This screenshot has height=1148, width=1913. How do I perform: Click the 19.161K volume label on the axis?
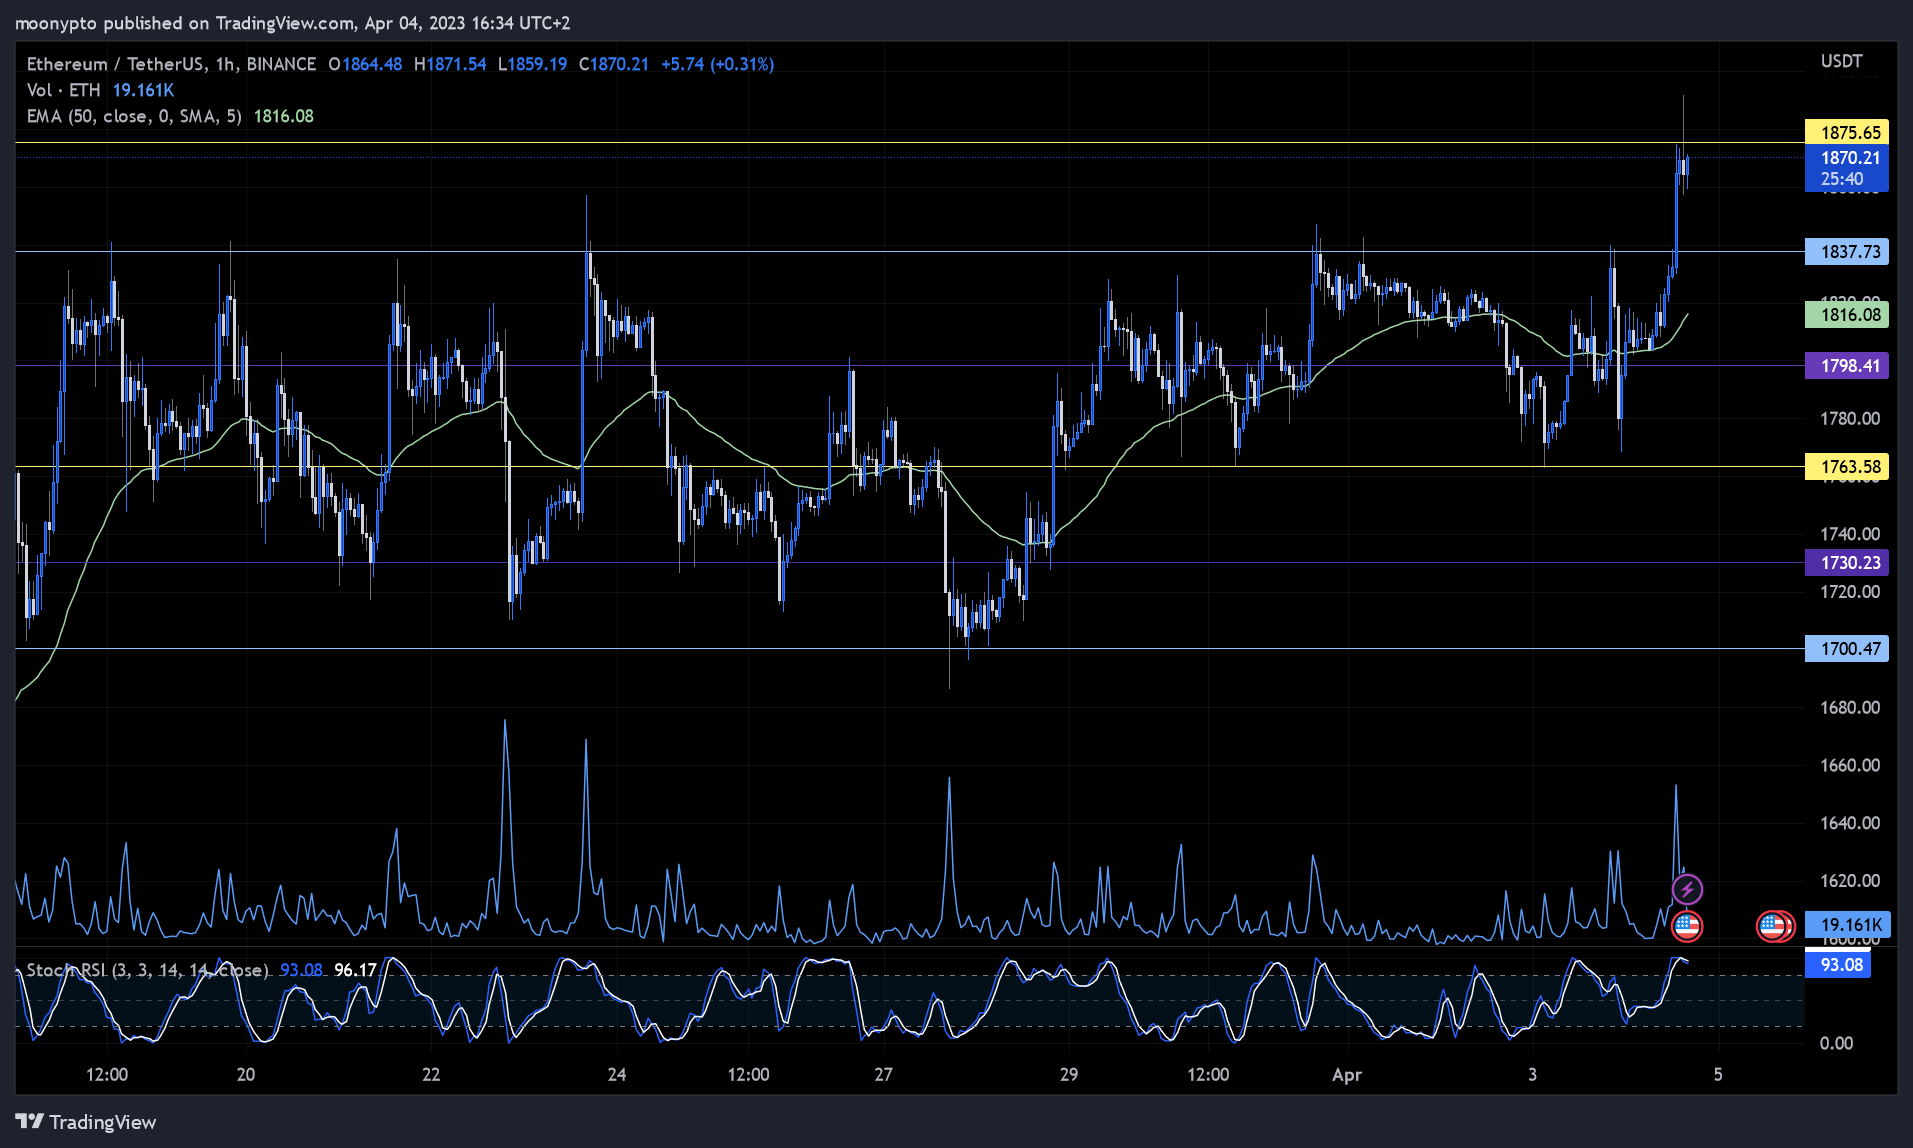(x=1847, y=925)
